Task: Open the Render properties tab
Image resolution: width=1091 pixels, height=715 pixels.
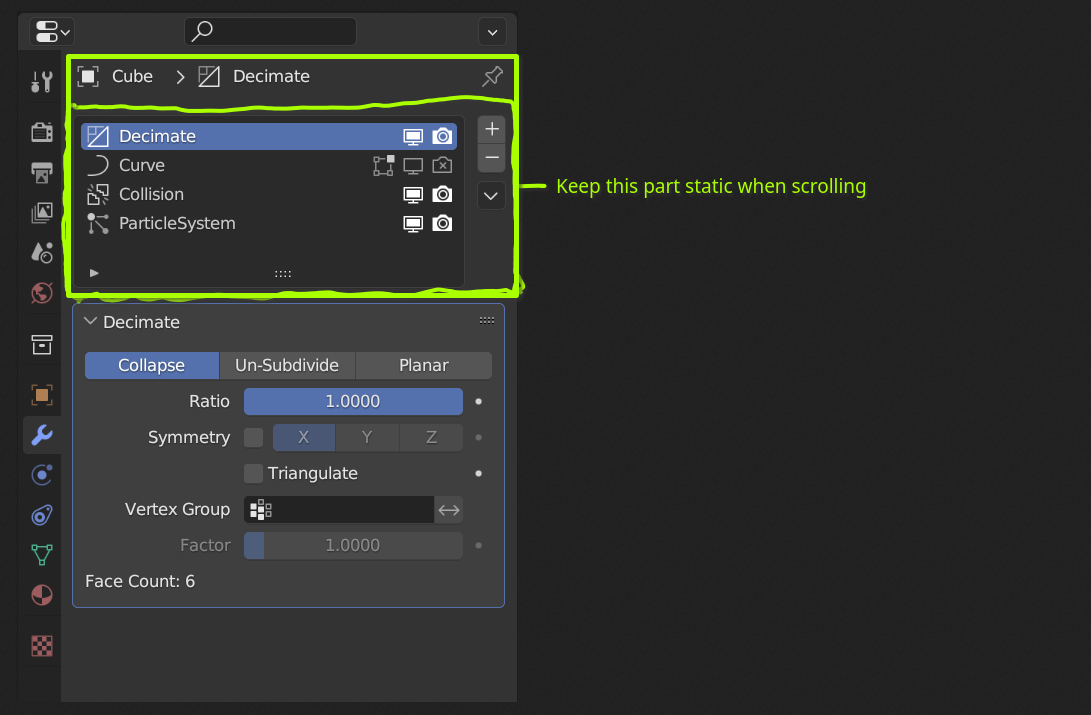Action: (x=42, y=131)
